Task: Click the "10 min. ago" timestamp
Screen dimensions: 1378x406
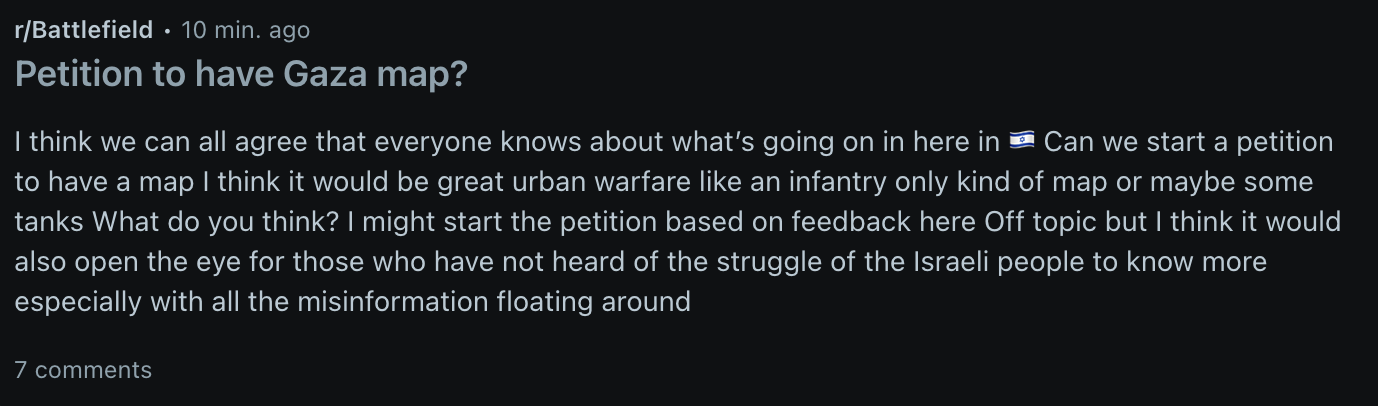Action: coord(245,30)
